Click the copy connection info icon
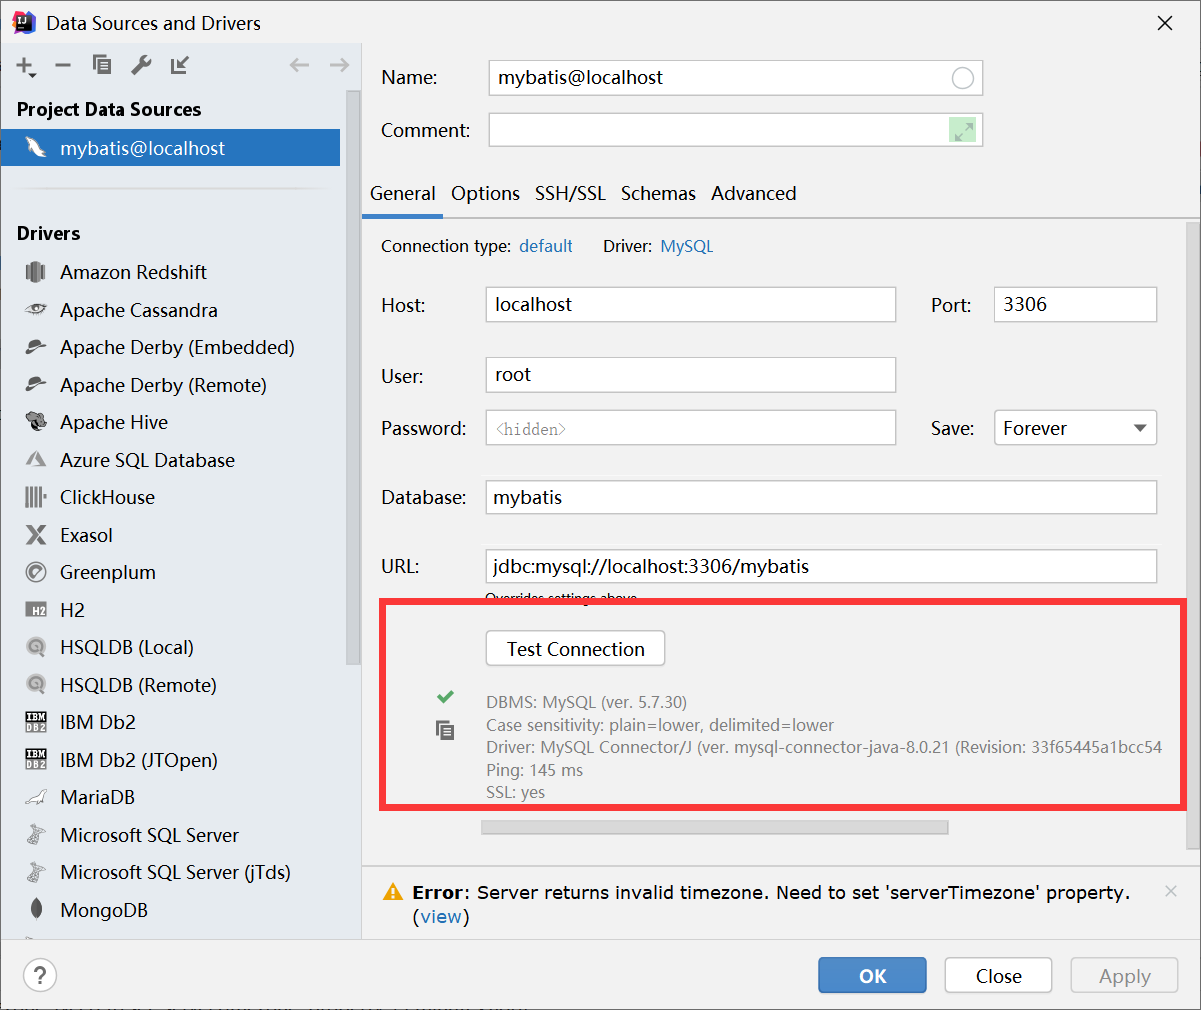 tap(445, 730)
